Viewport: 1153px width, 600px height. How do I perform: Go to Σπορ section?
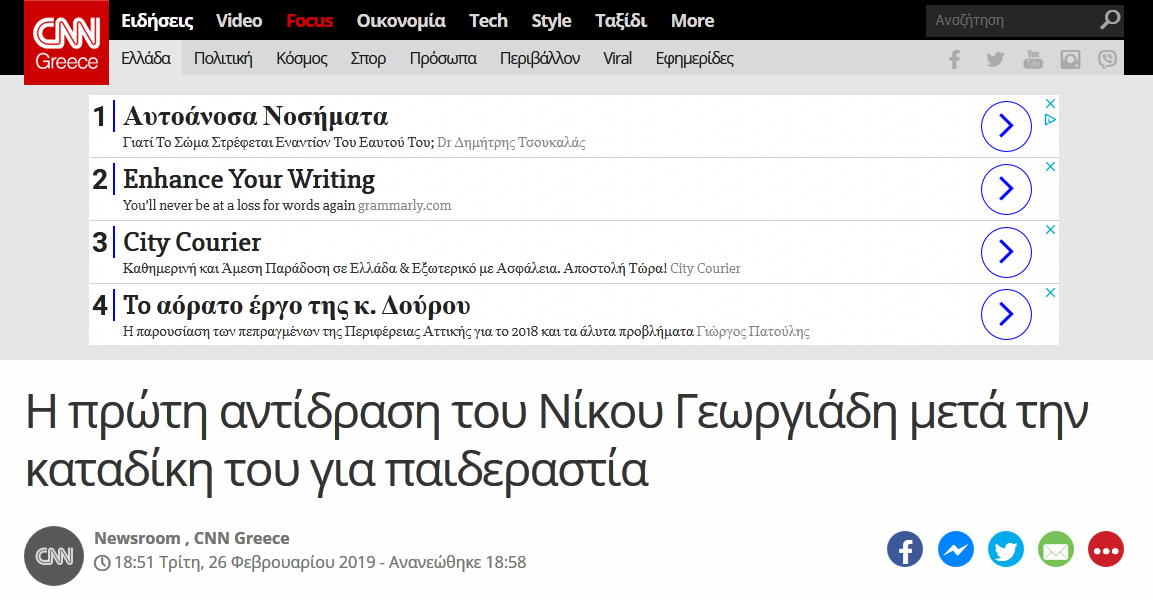[368, 58]
